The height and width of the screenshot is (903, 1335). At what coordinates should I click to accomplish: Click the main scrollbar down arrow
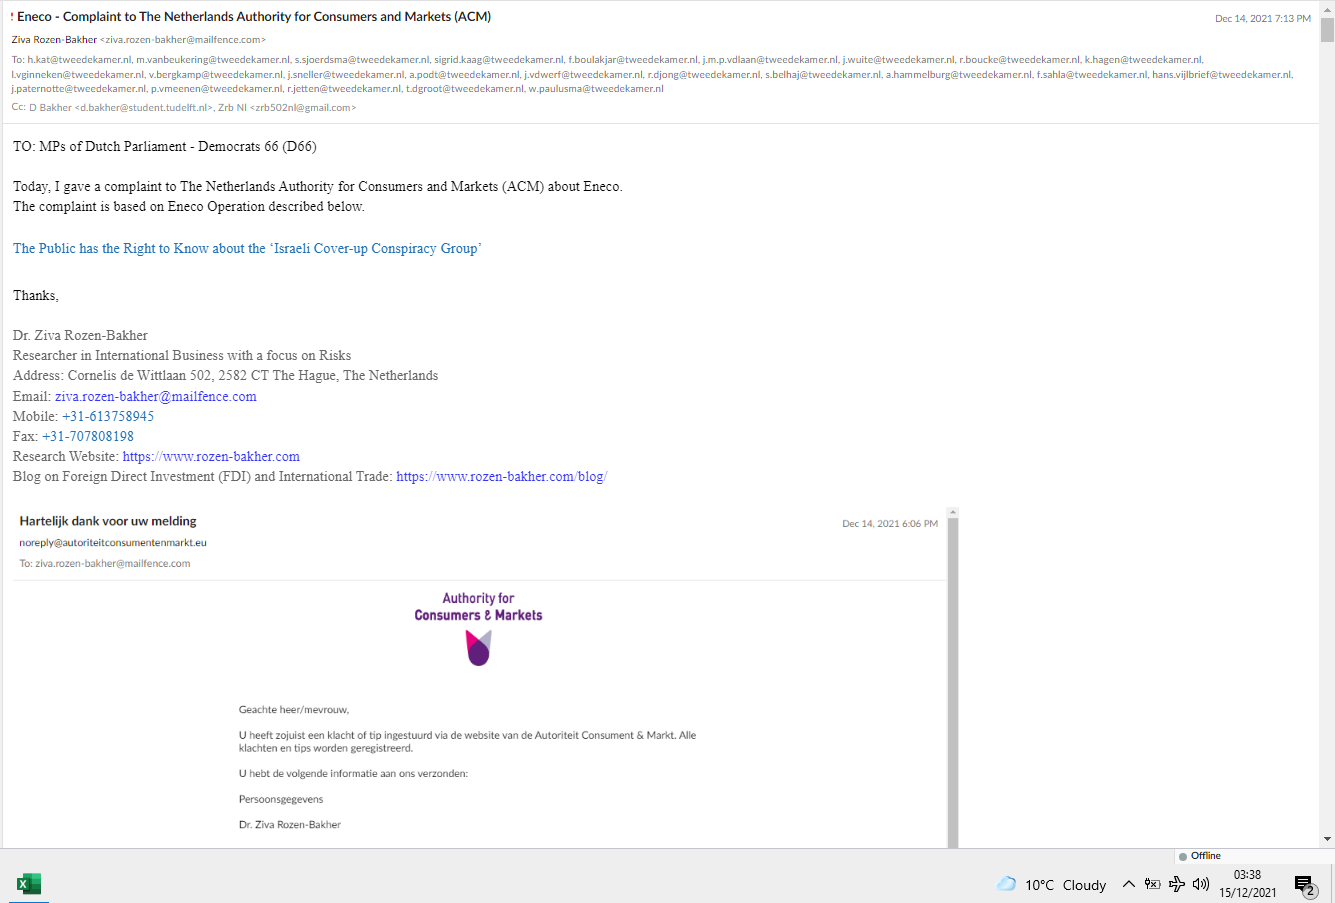[x=1327, y=839]
